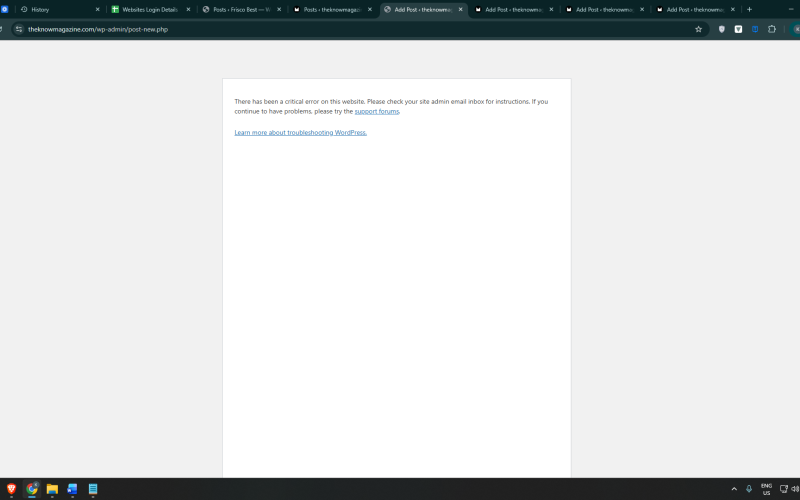800x500 pixels.
Task: Open the support forums link
Action: pos(377,111)
